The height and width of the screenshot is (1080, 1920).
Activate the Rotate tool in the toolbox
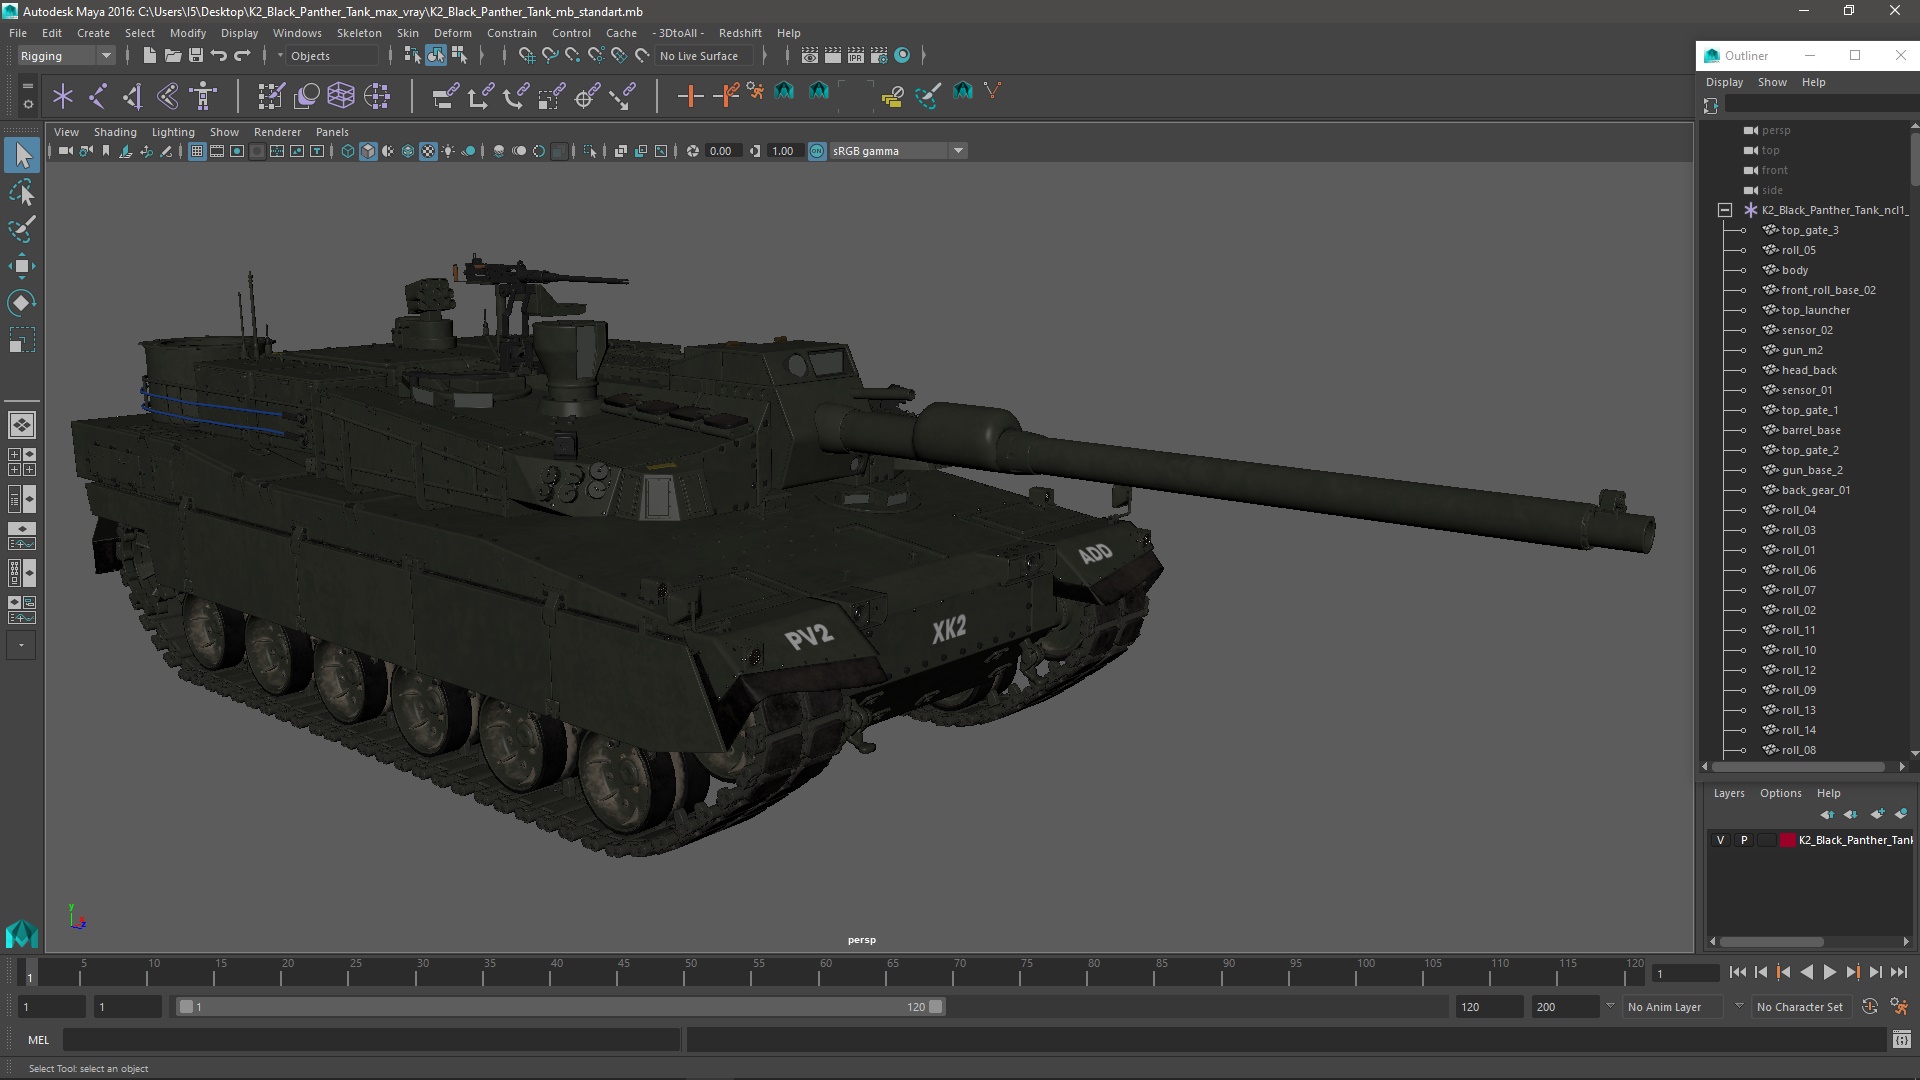click(x=22, y=303)
